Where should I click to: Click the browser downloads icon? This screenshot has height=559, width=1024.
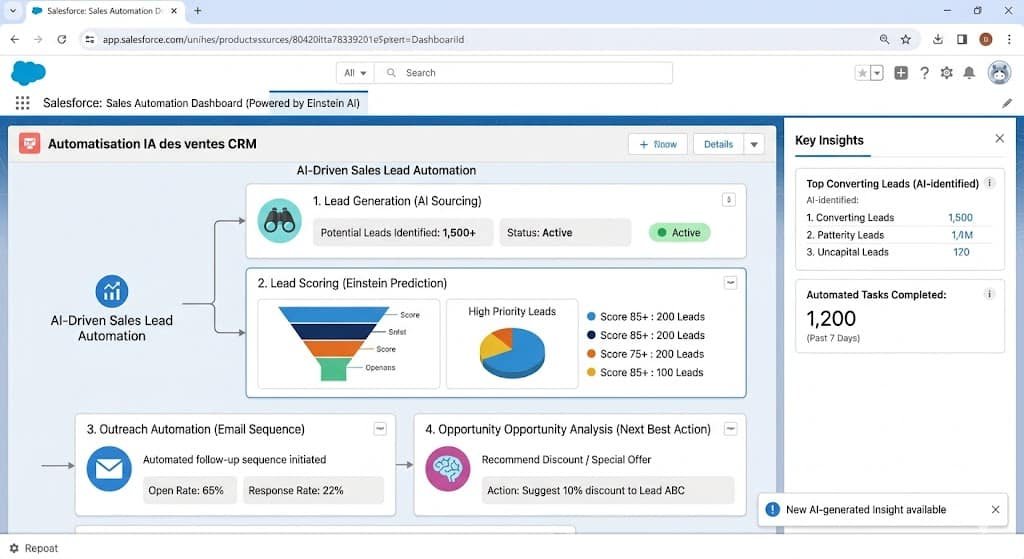pos(938,39)
